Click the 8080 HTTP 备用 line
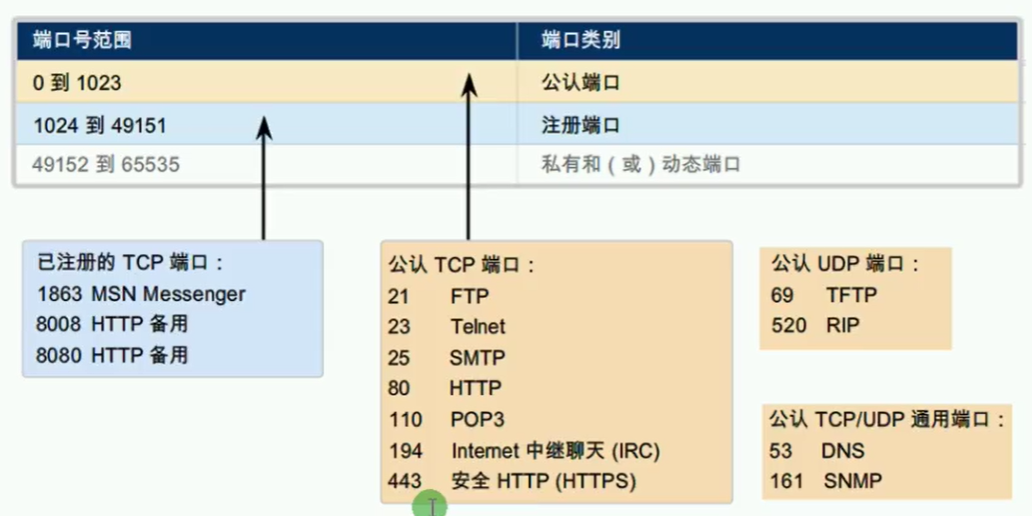 113,355
